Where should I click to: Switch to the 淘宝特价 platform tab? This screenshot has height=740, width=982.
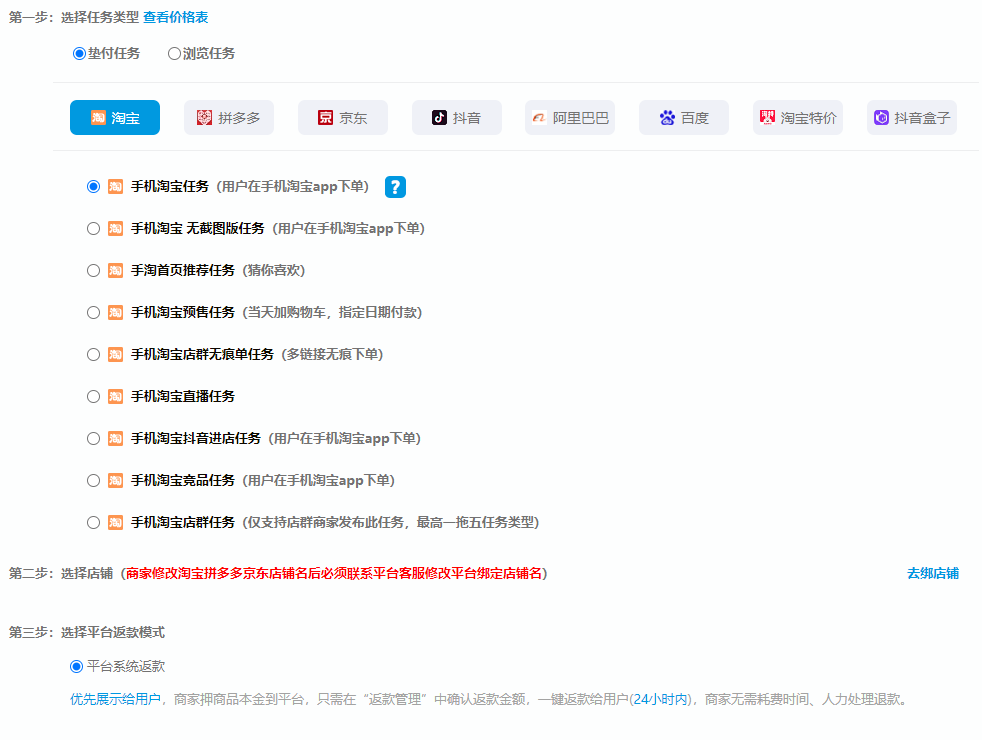click(x=798, y=118)
